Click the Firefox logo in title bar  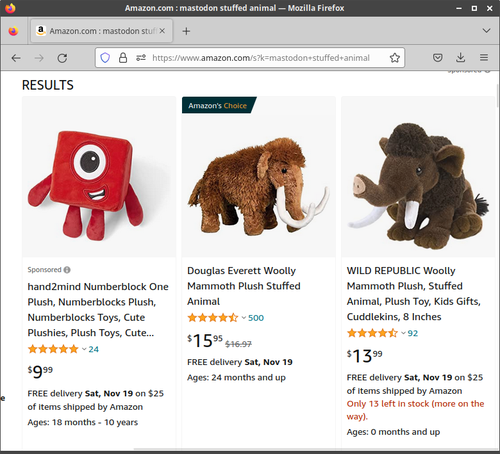(10, 8)
